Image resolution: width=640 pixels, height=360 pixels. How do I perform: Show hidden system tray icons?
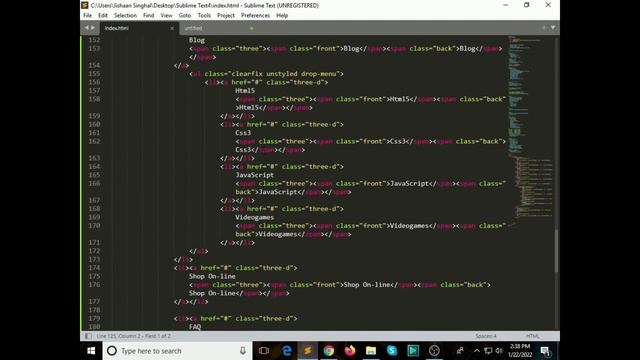[x=476, y=351]
